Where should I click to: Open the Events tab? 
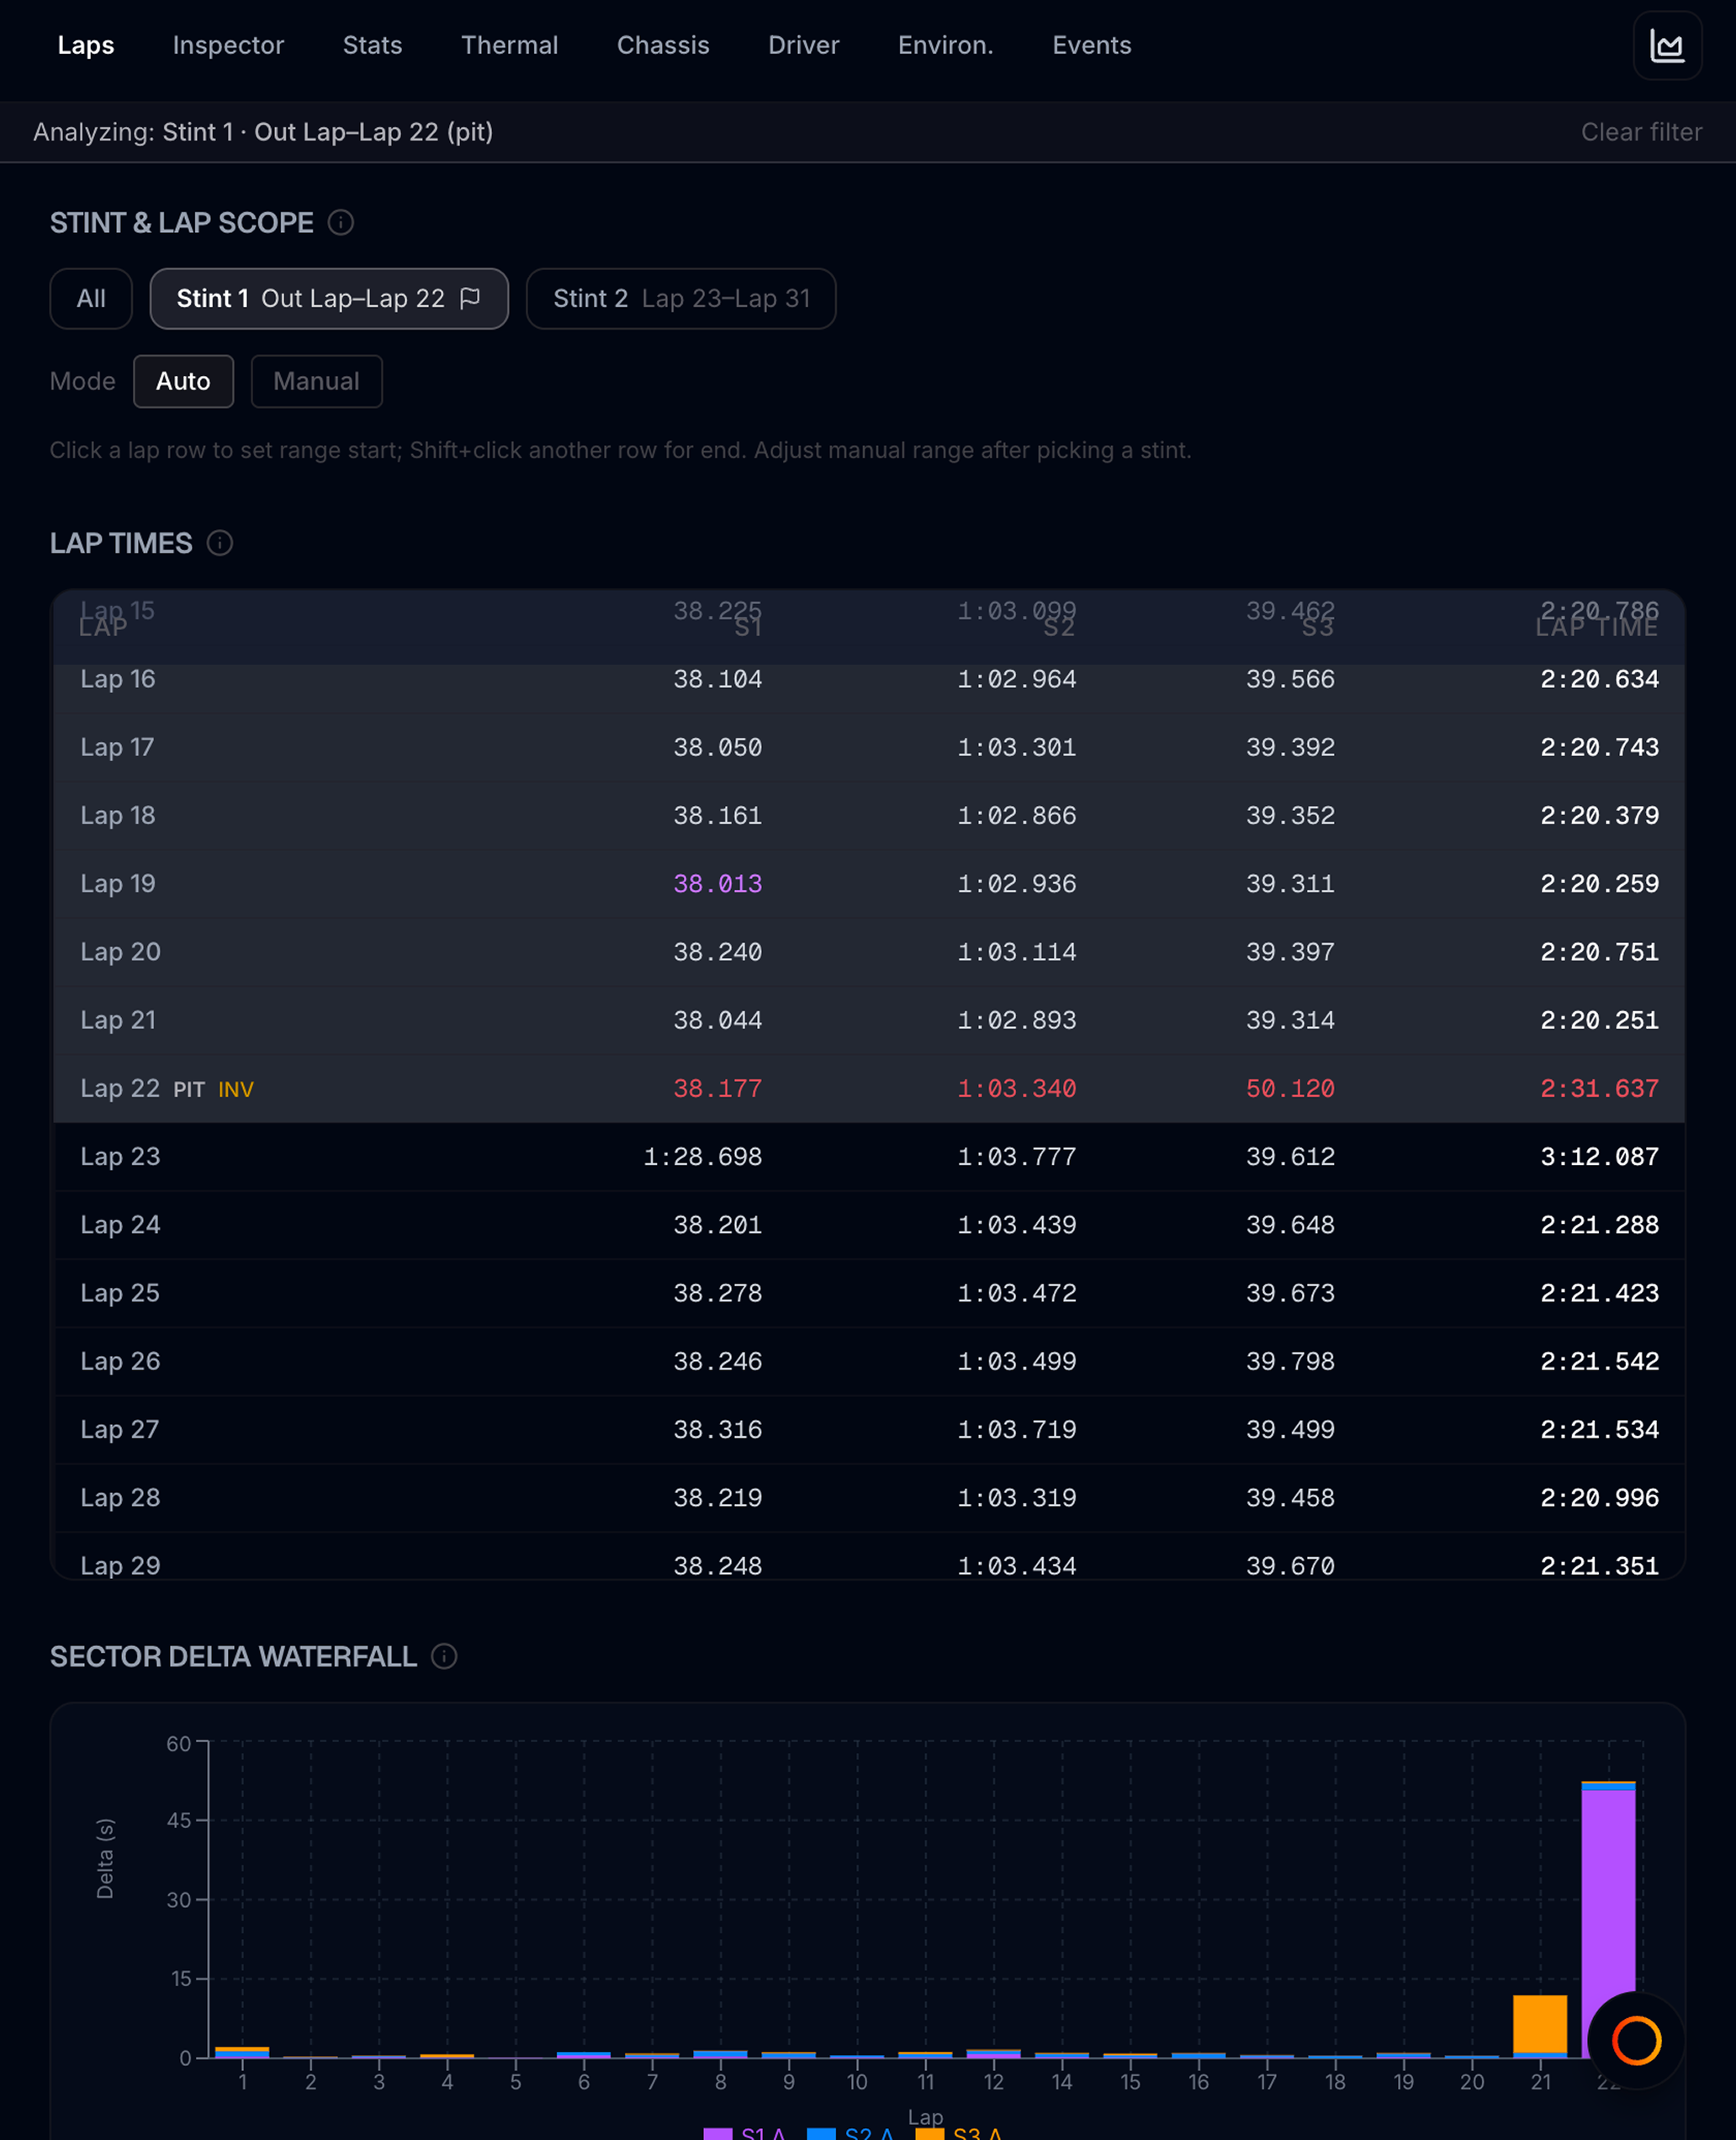(1091, 45)
